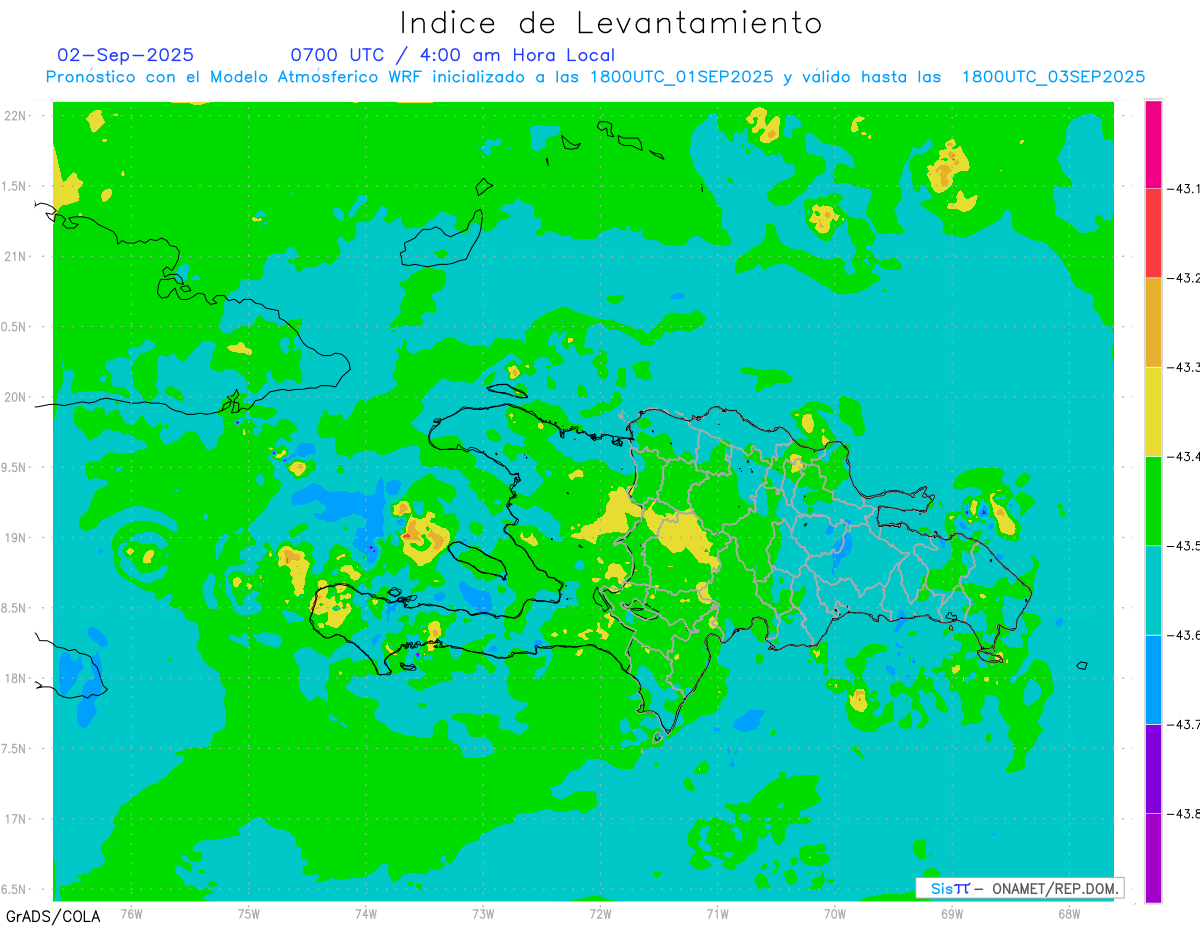Select the colorbar value "-43.4"
The height and width of the screenshot is (927, 1200).
click(1185, 456)
